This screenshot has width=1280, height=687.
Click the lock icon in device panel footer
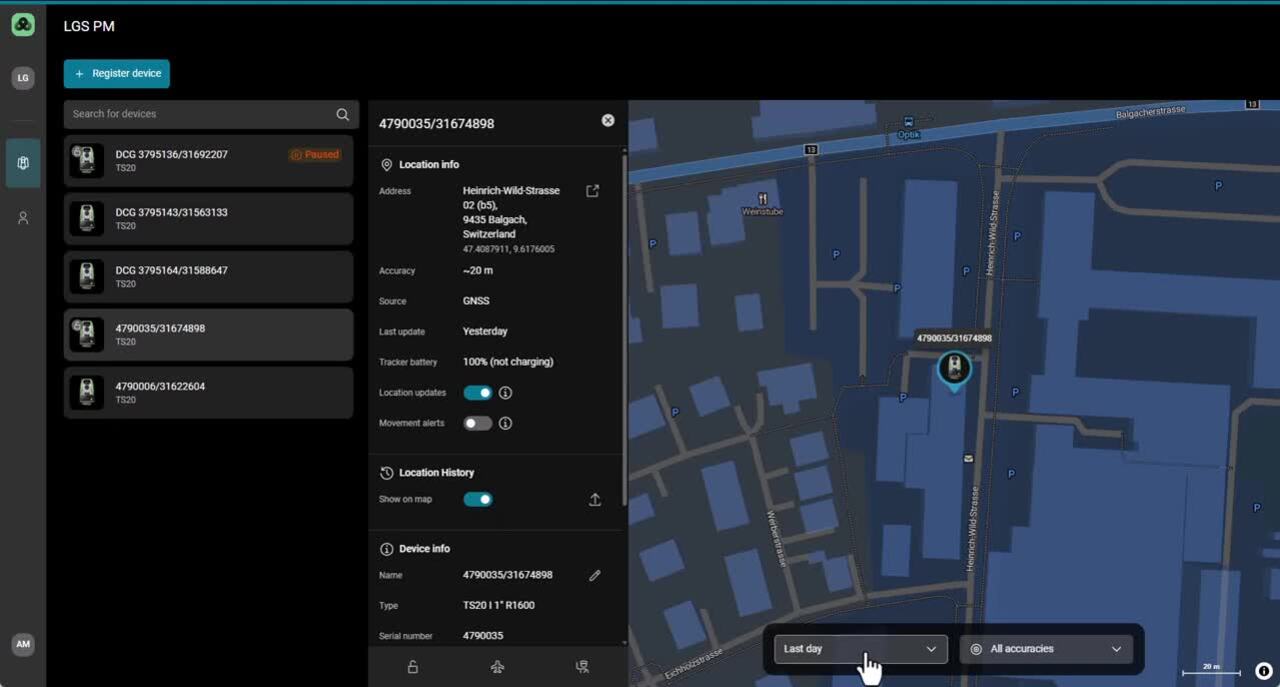(412, 667)
